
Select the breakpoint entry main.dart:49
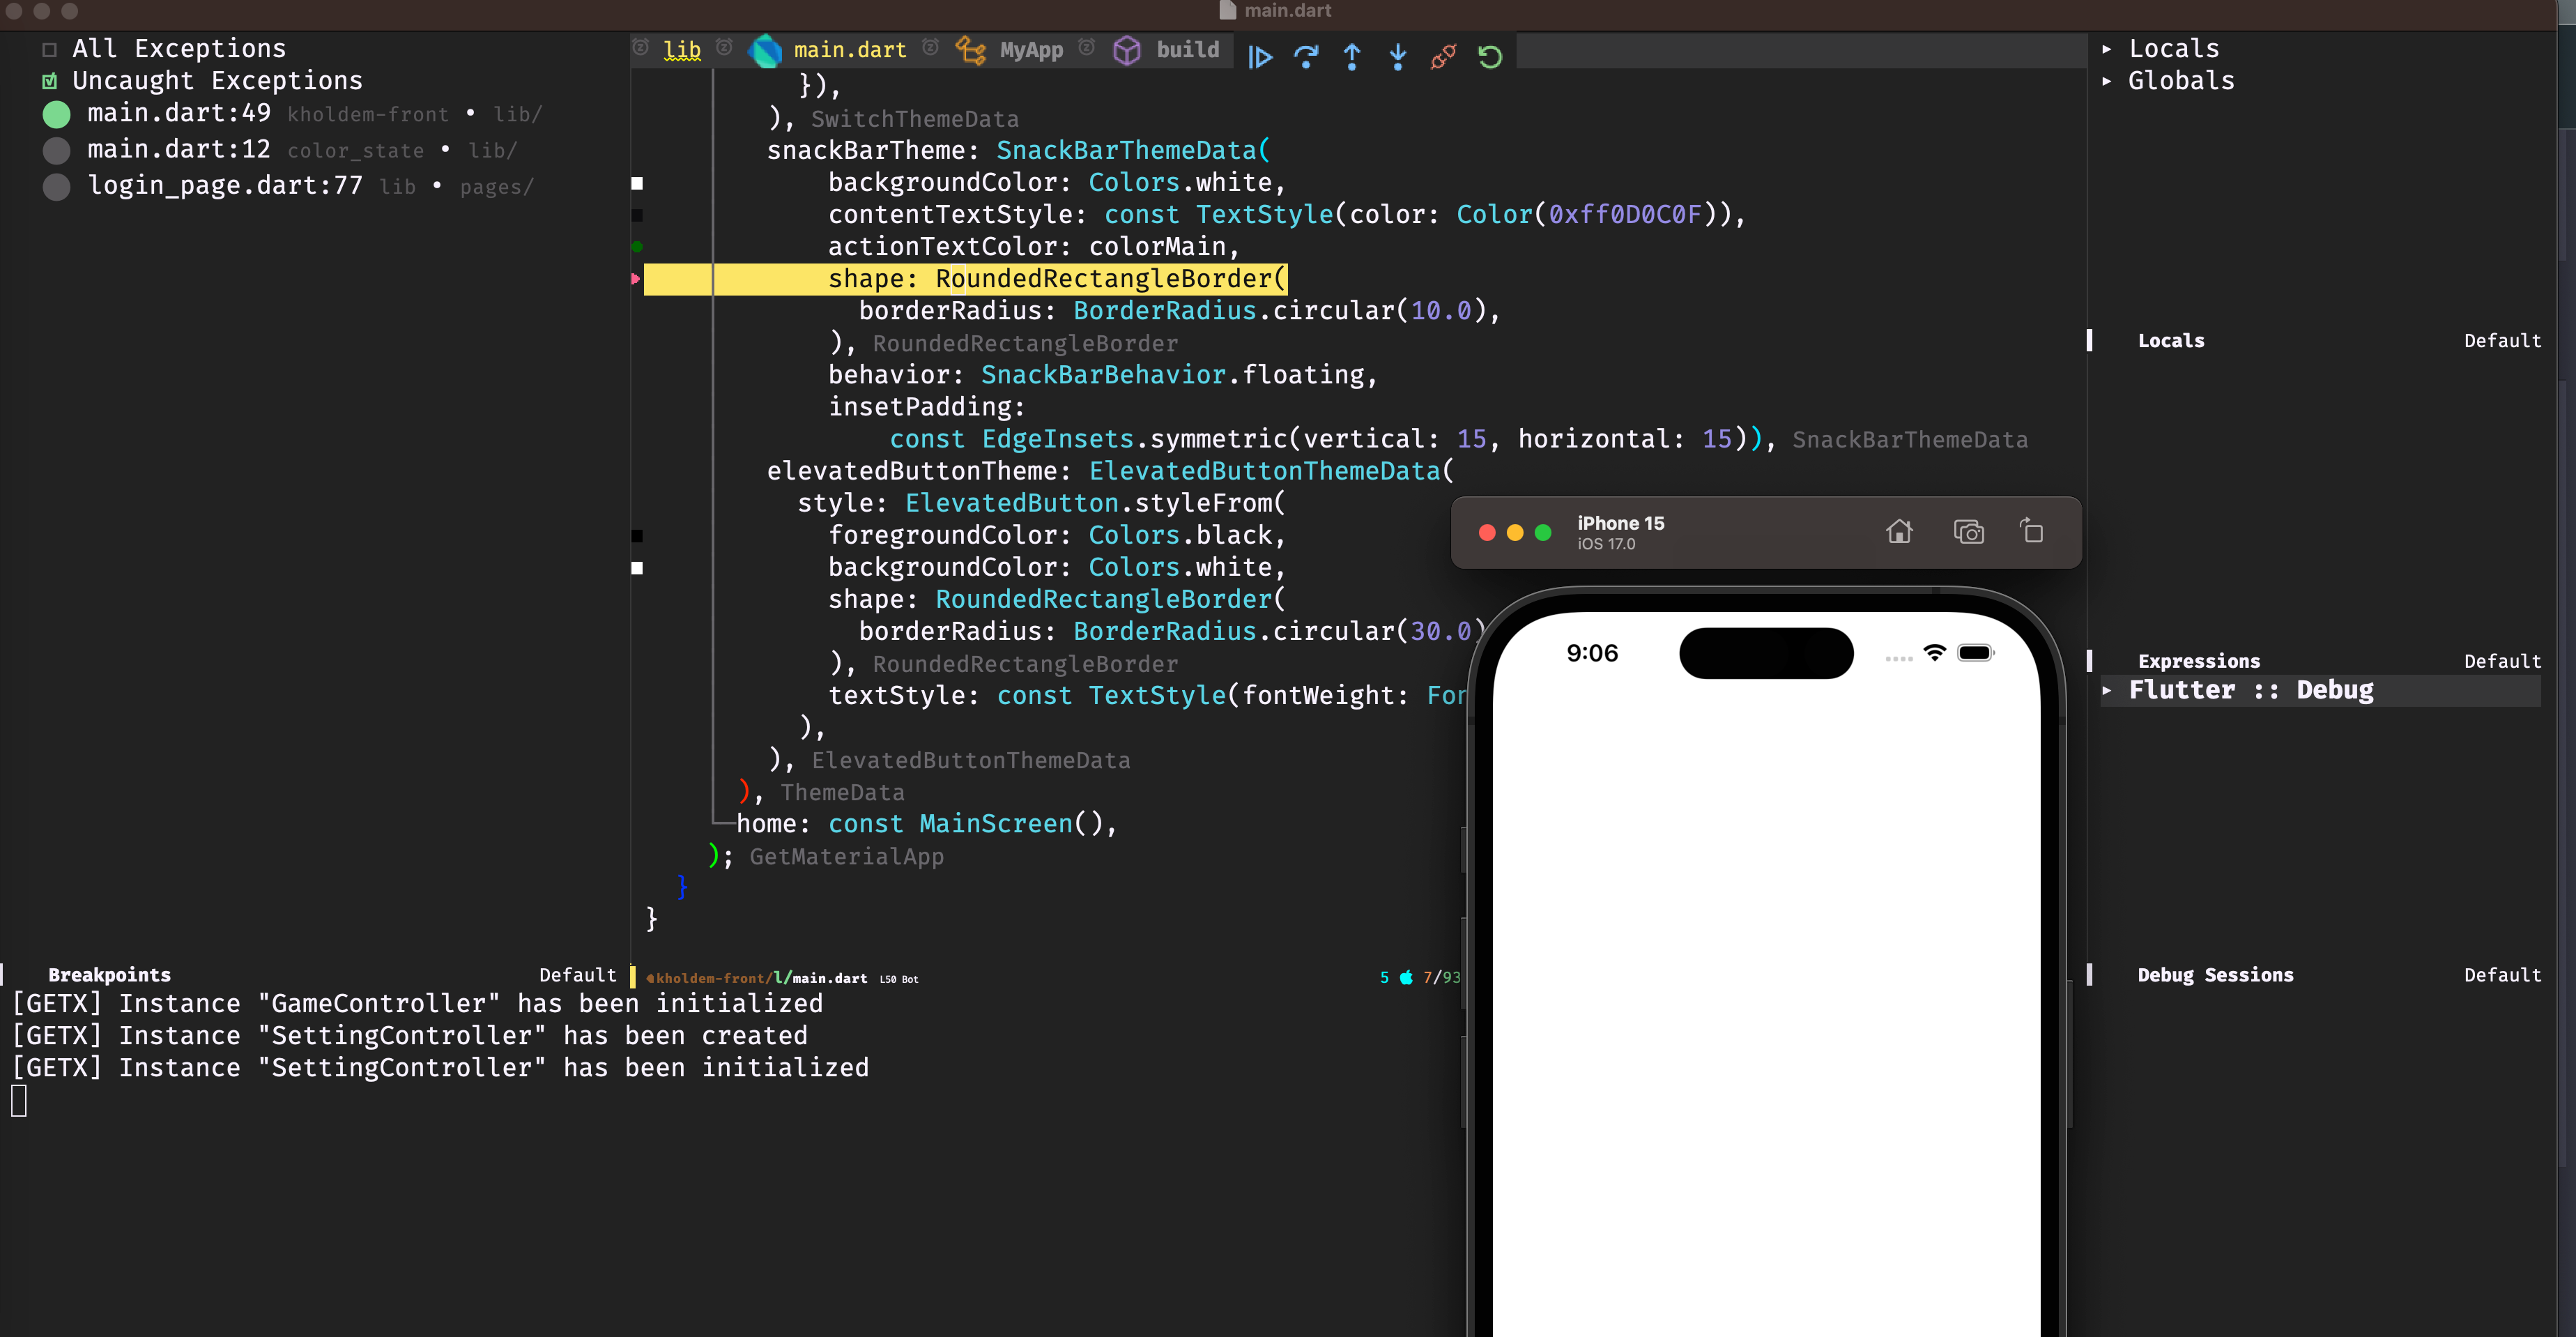coord(178,113)
